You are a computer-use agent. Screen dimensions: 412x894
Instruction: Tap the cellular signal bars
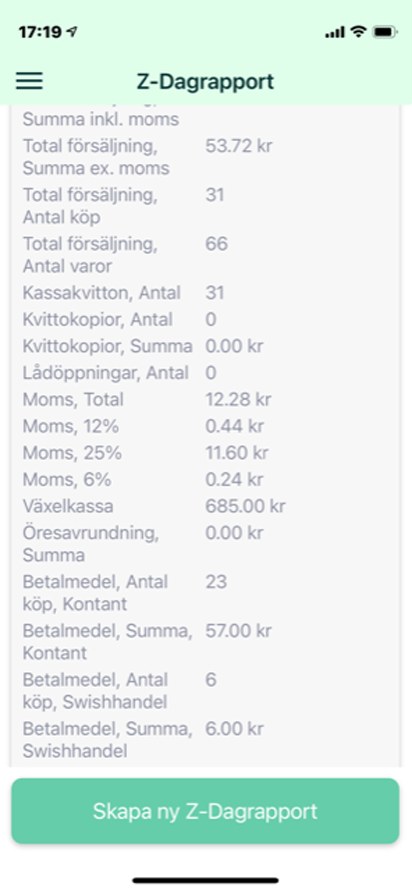click(335, 32)
